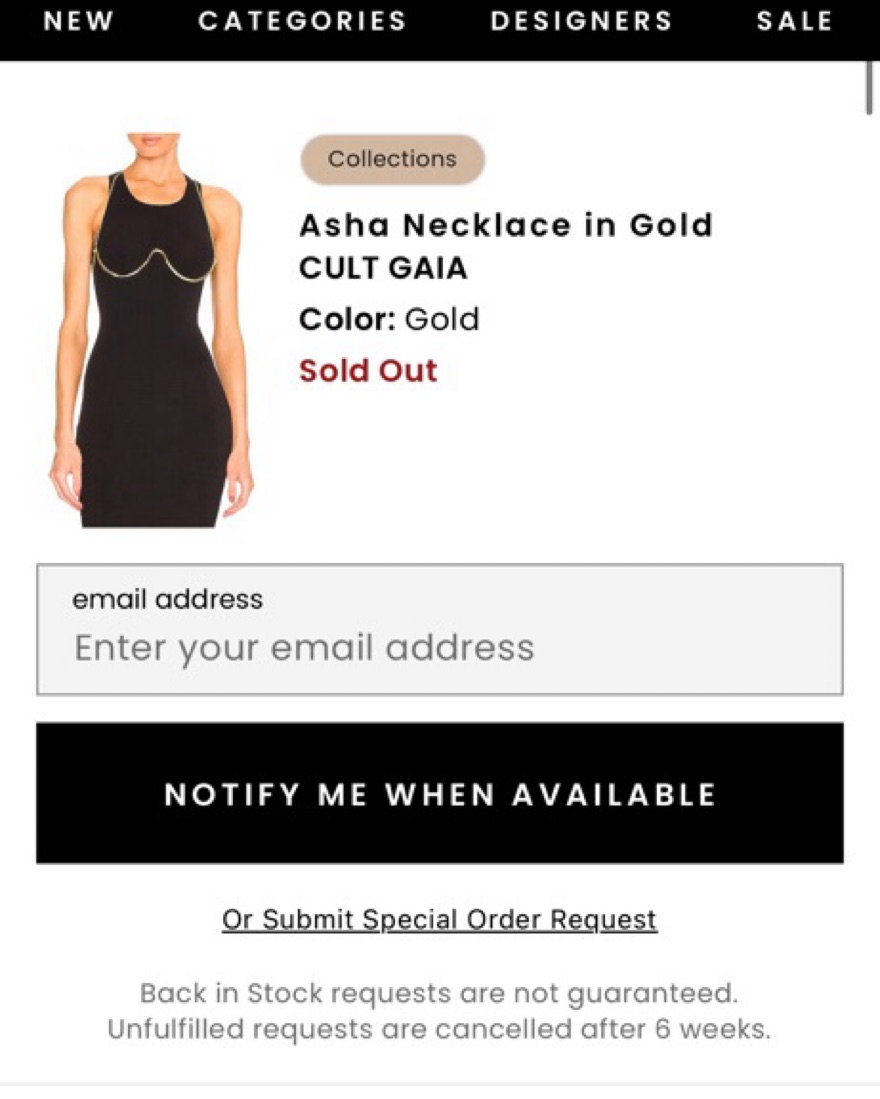Screen dimensions: 880x1099
Task: Click the small email address field label
Action: pyautogui.click(x=167, y=599)
